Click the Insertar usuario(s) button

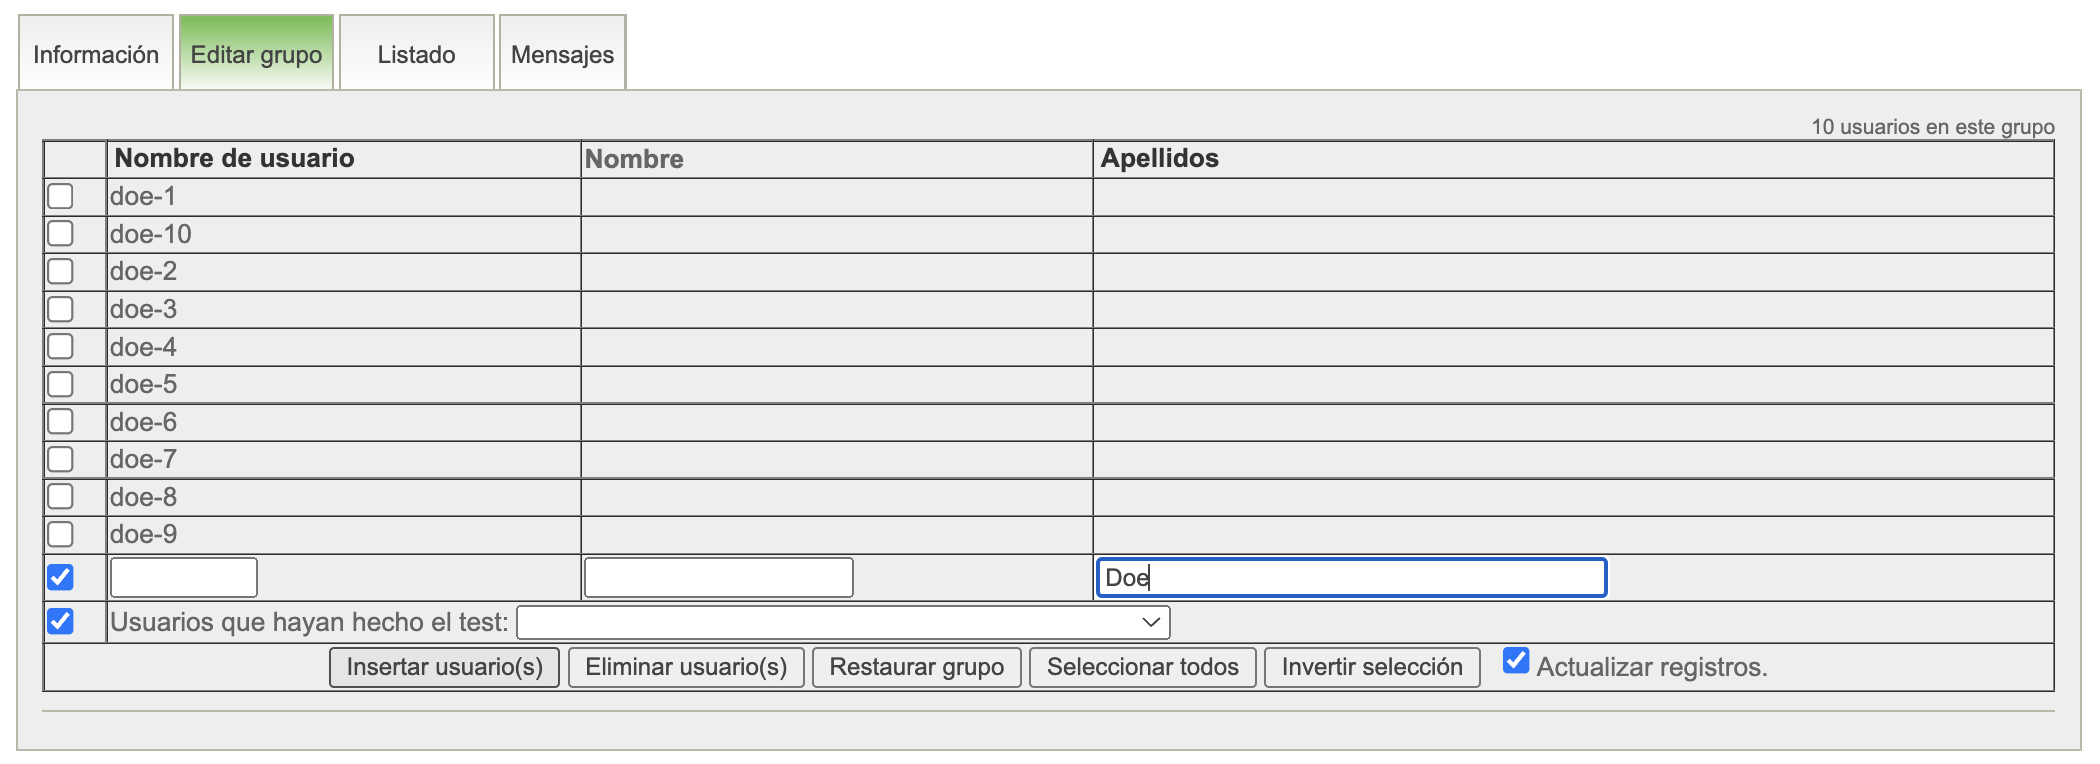[444, 667]
